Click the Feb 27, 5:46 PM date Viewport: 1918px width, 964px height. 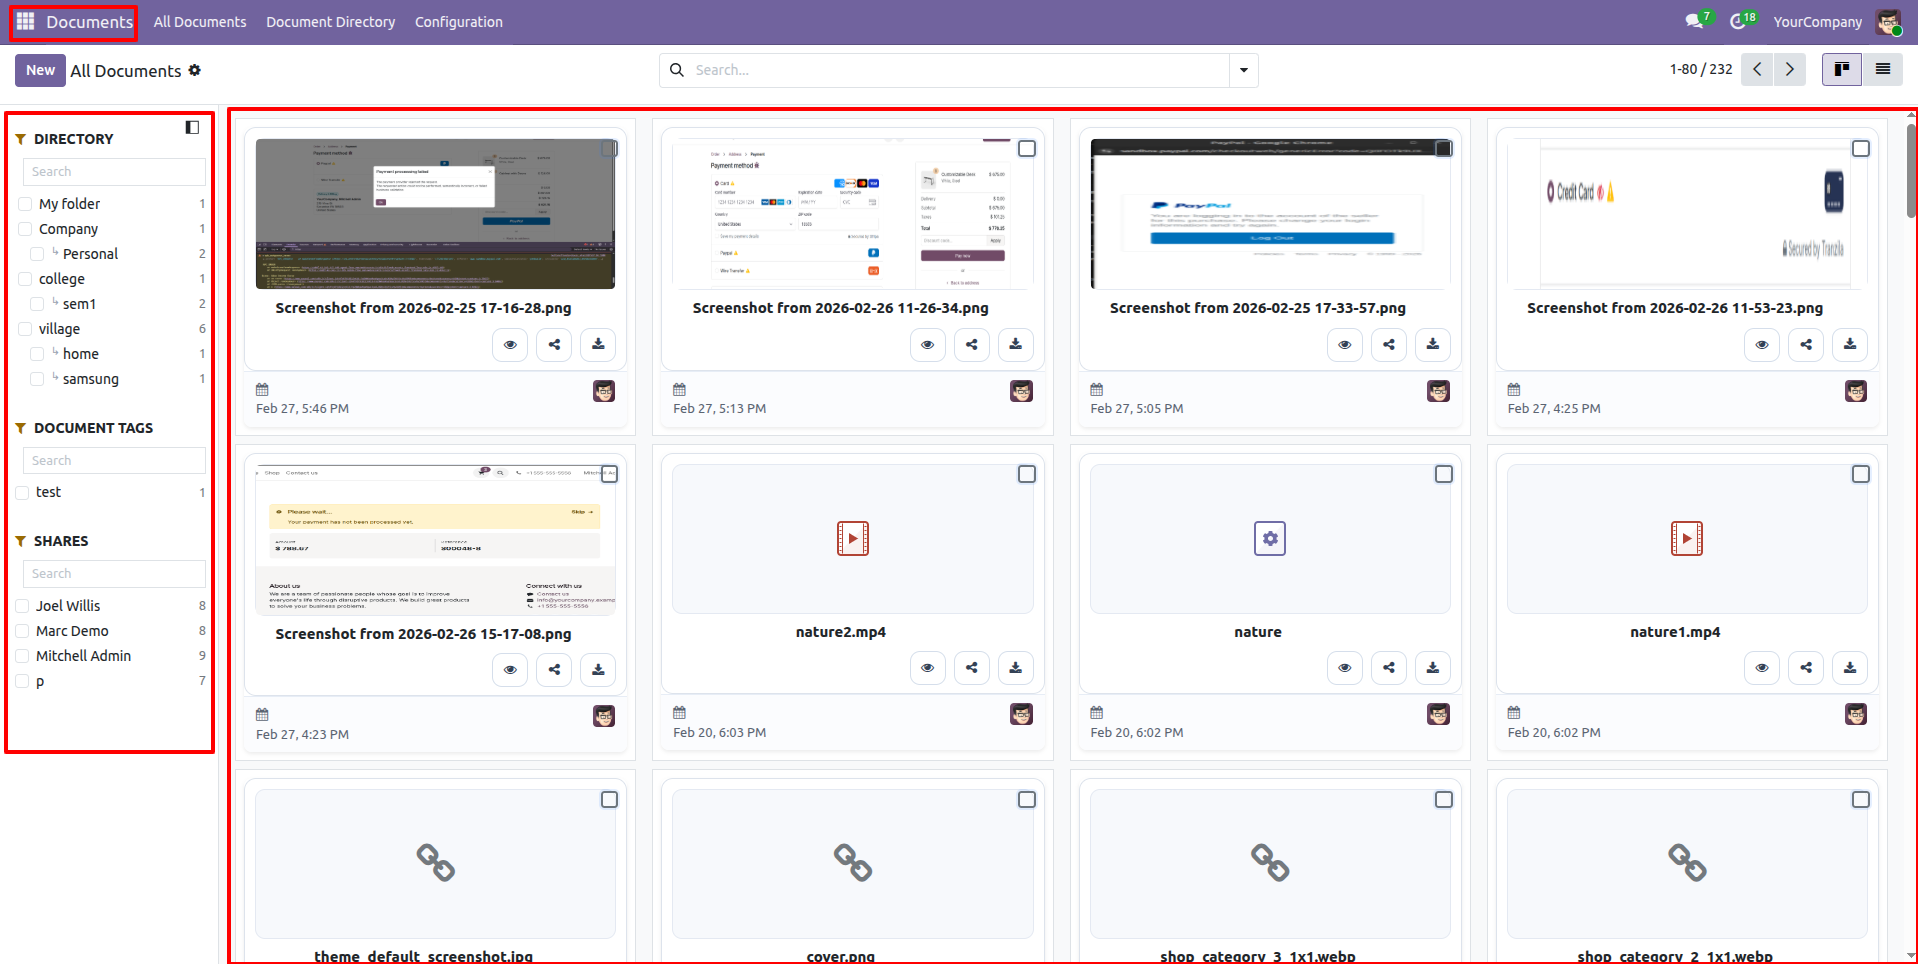302,408
